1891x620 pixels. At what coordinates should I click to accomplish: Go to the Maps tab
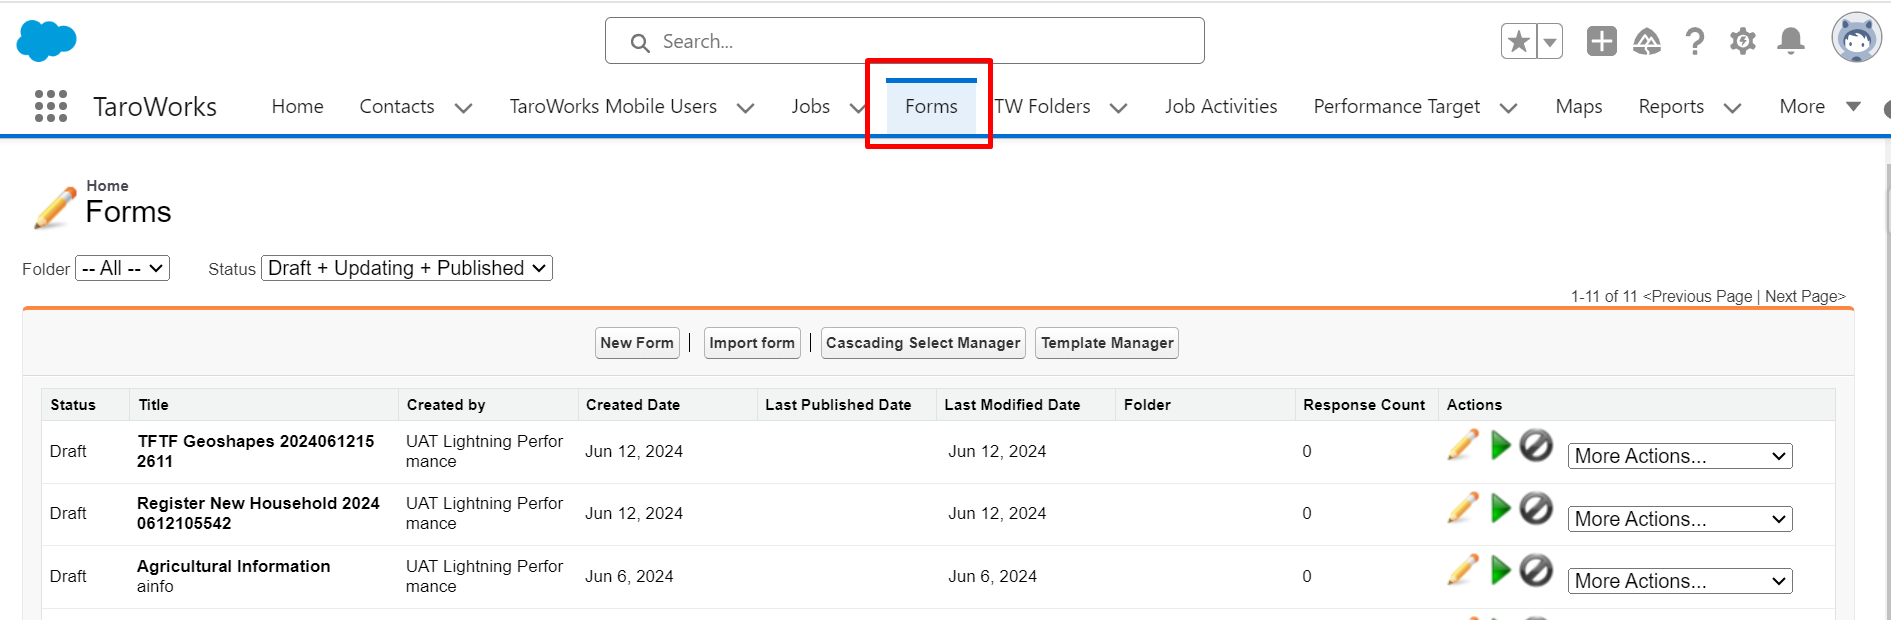(1578, 107)
